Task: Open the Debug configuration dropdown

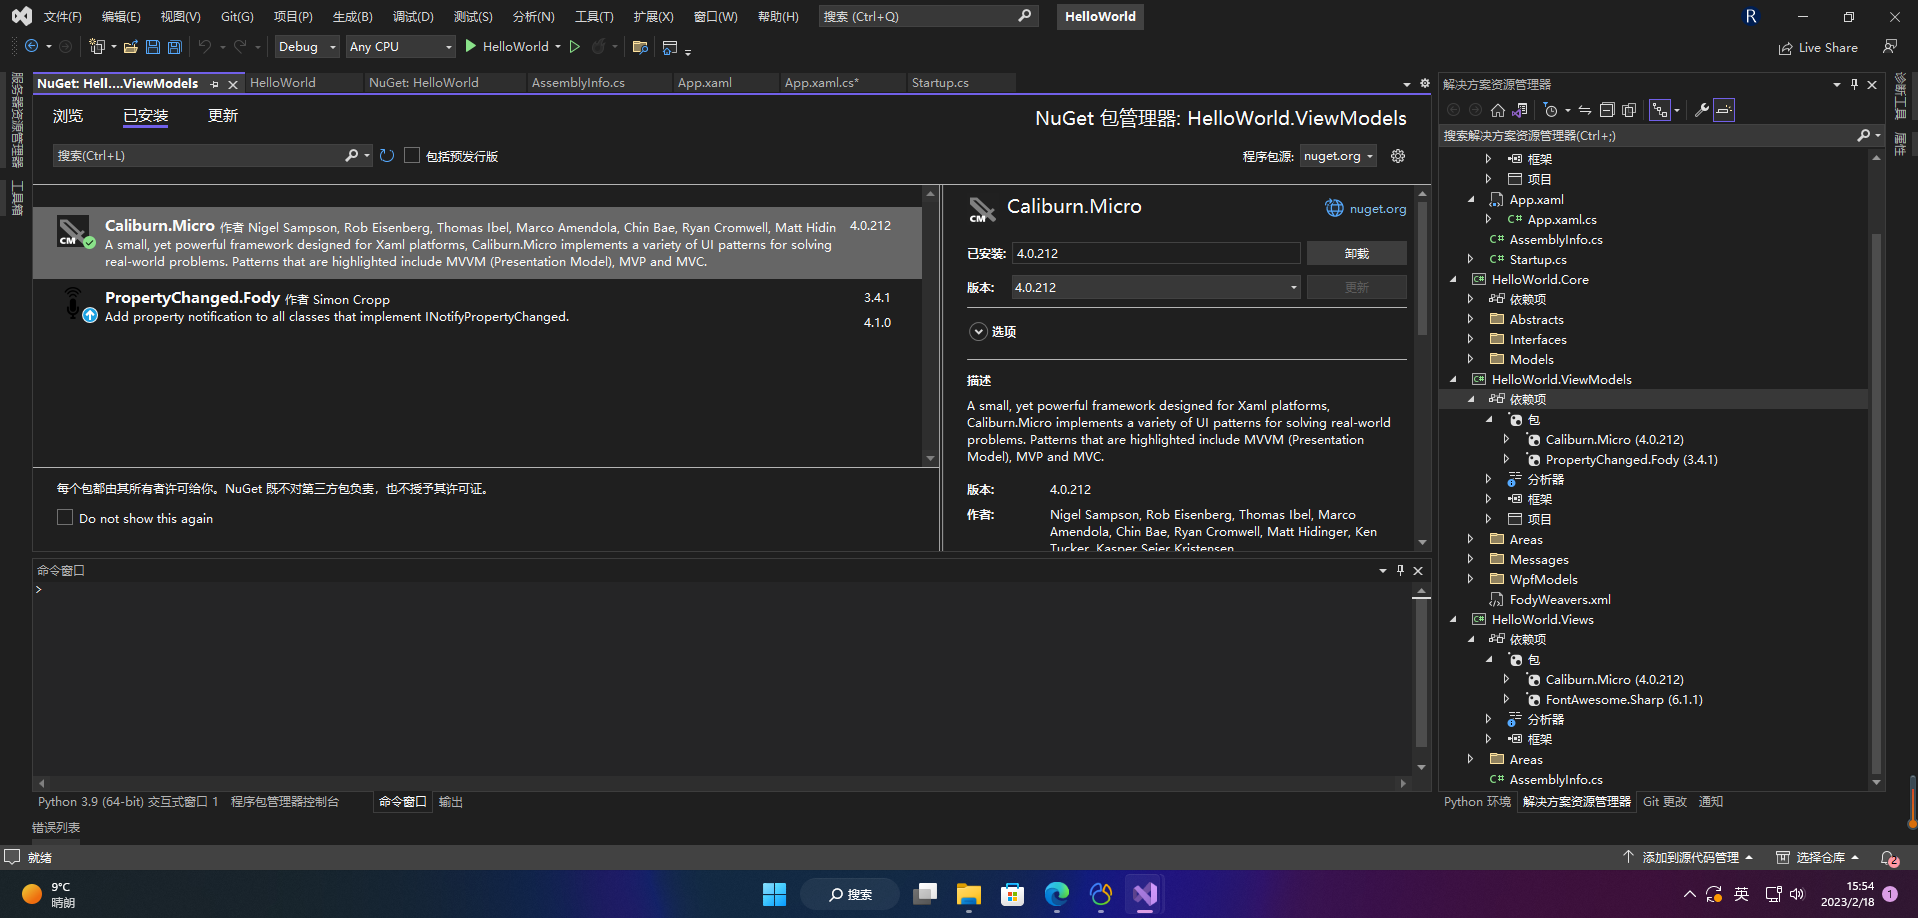Action: pos(307,47)
